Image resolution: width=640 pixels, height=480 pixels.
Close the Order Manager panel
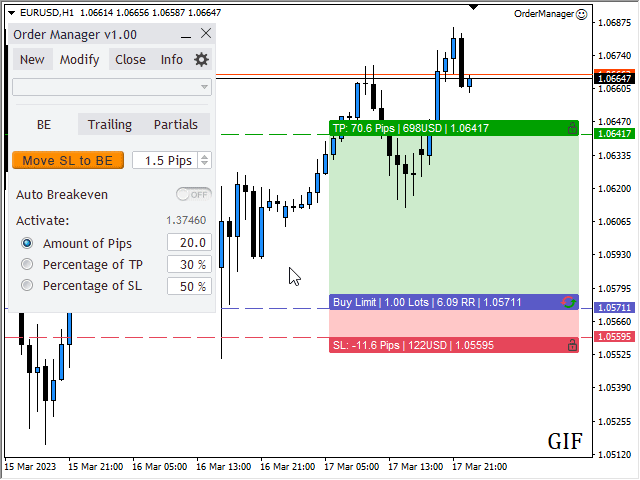[206, 33]
